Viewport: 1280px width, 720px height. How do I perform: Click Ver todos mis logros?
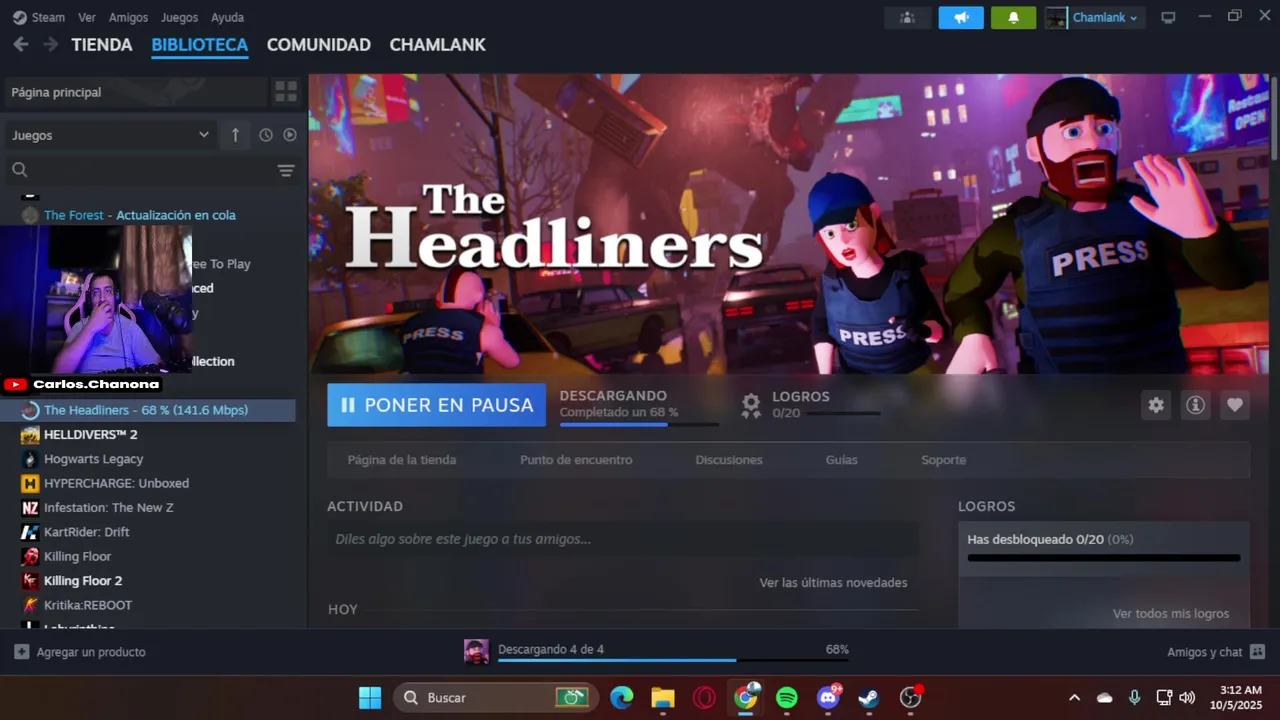(x=1171, y=613)
